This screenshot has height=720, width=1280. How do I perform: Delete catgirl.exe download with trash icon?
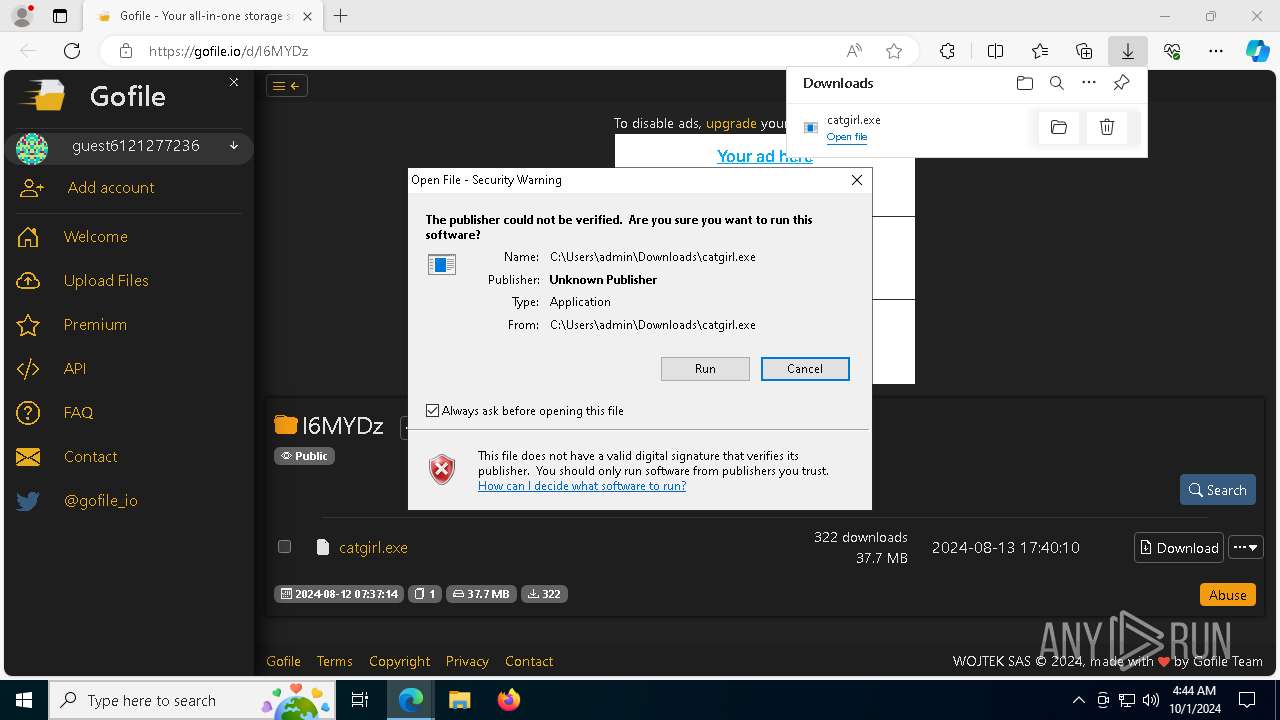click(1107, 127)
